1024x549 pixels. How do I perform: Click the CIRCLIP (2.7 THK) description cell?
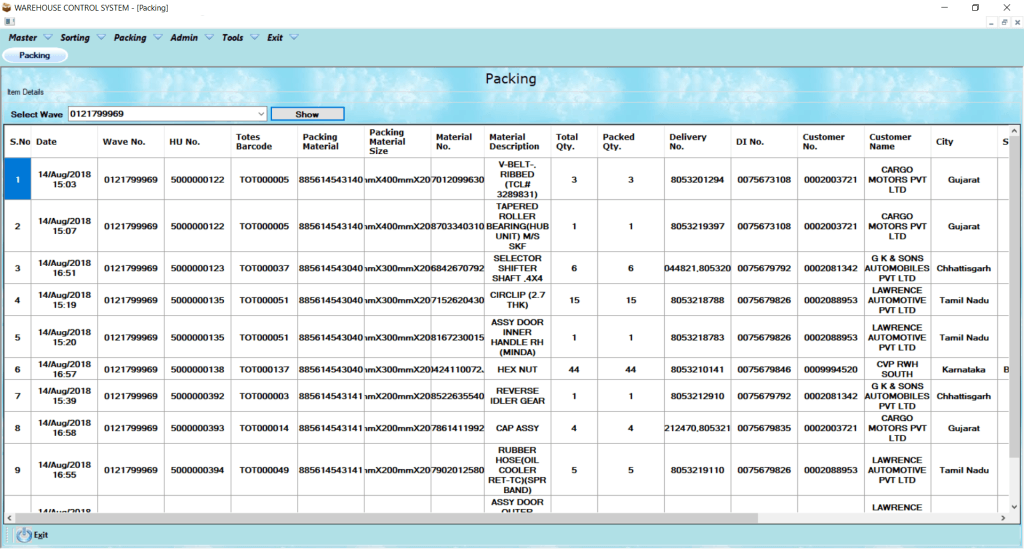pyautogui.click(x=517, y=300)
